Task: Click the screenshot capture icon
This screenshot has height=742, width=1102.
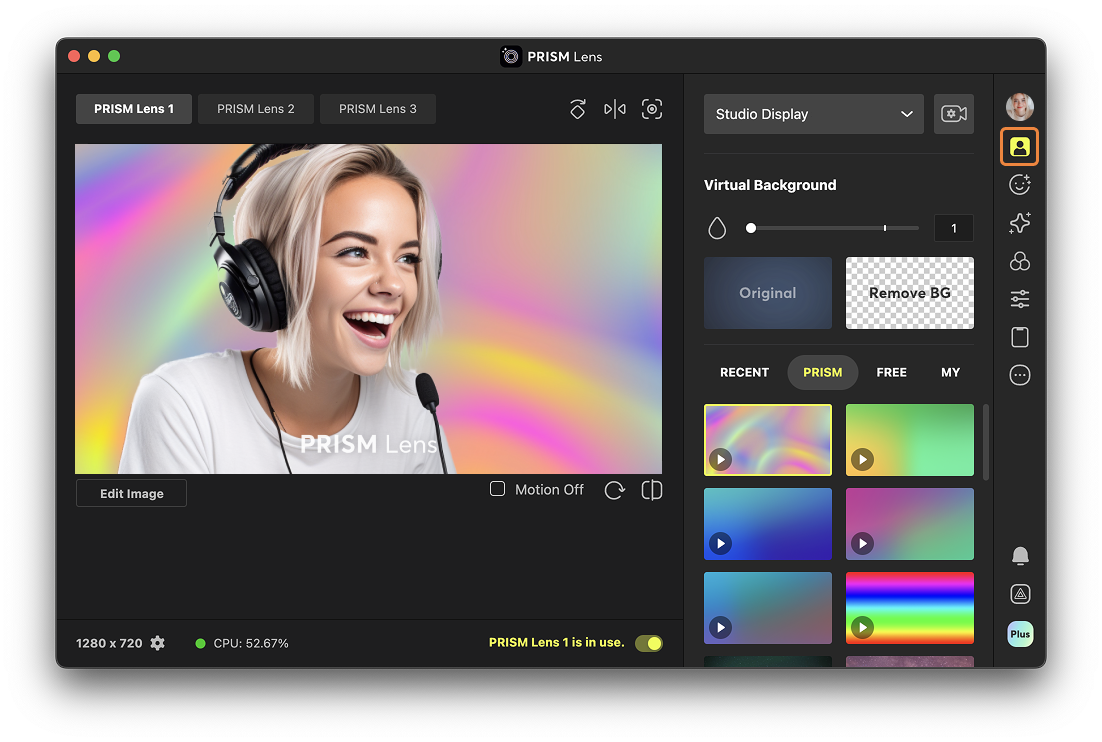Action: point(652,109)
